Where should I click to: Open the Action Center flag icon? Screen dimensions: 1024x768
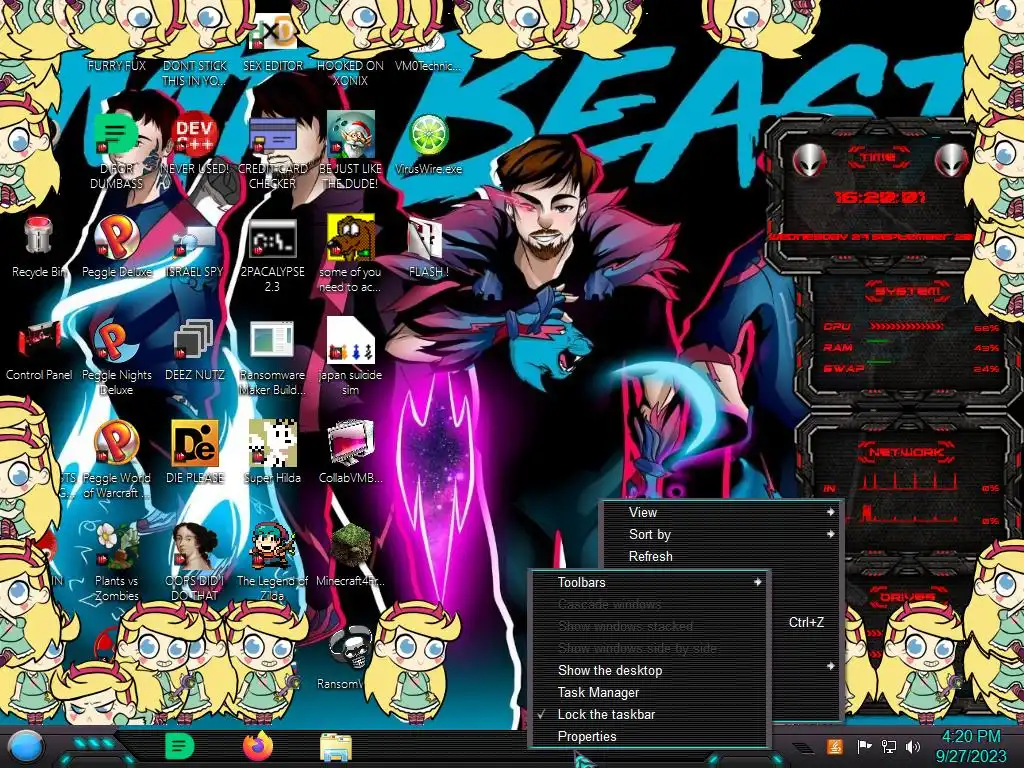pos(865,746)
